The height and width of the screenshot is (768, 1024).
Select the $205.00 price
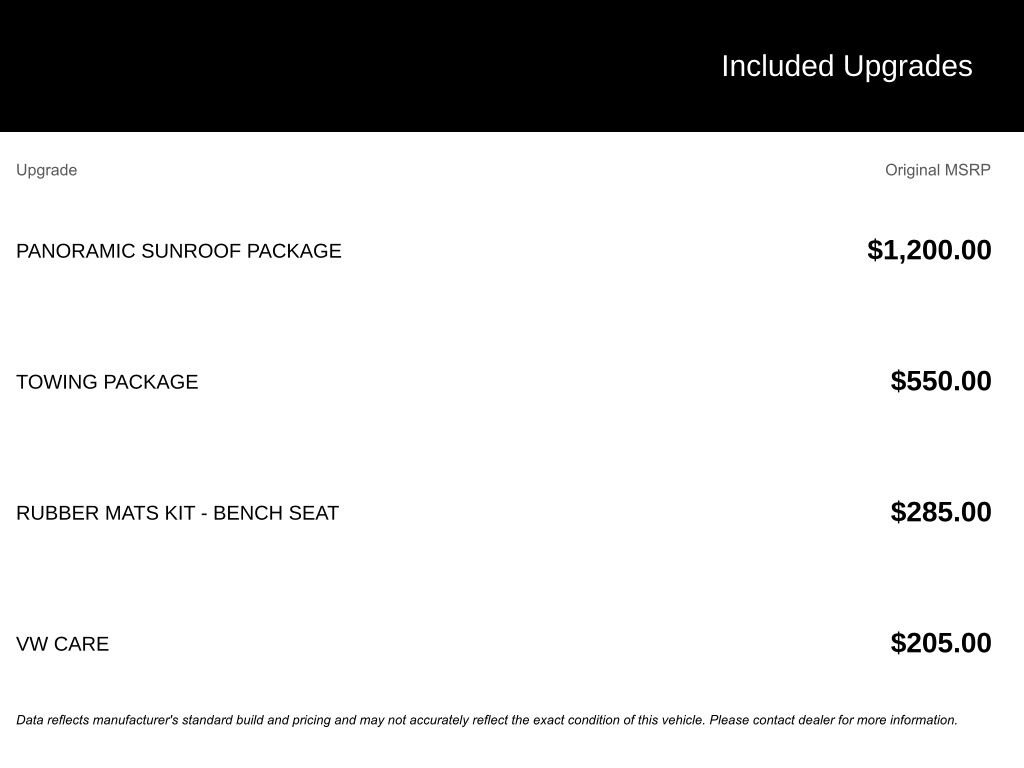coord(940,643)
